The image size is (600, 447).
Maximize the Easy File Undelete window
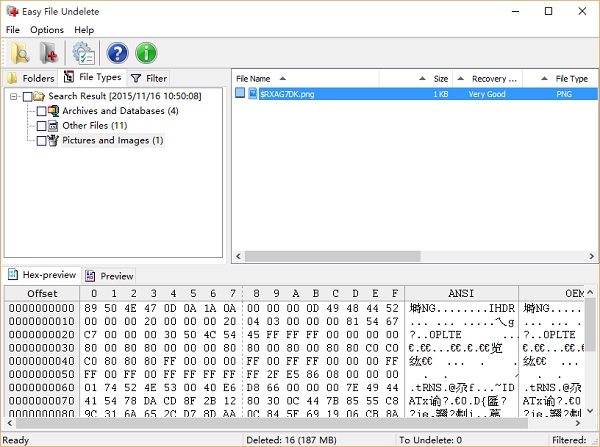tap(548, 11)
